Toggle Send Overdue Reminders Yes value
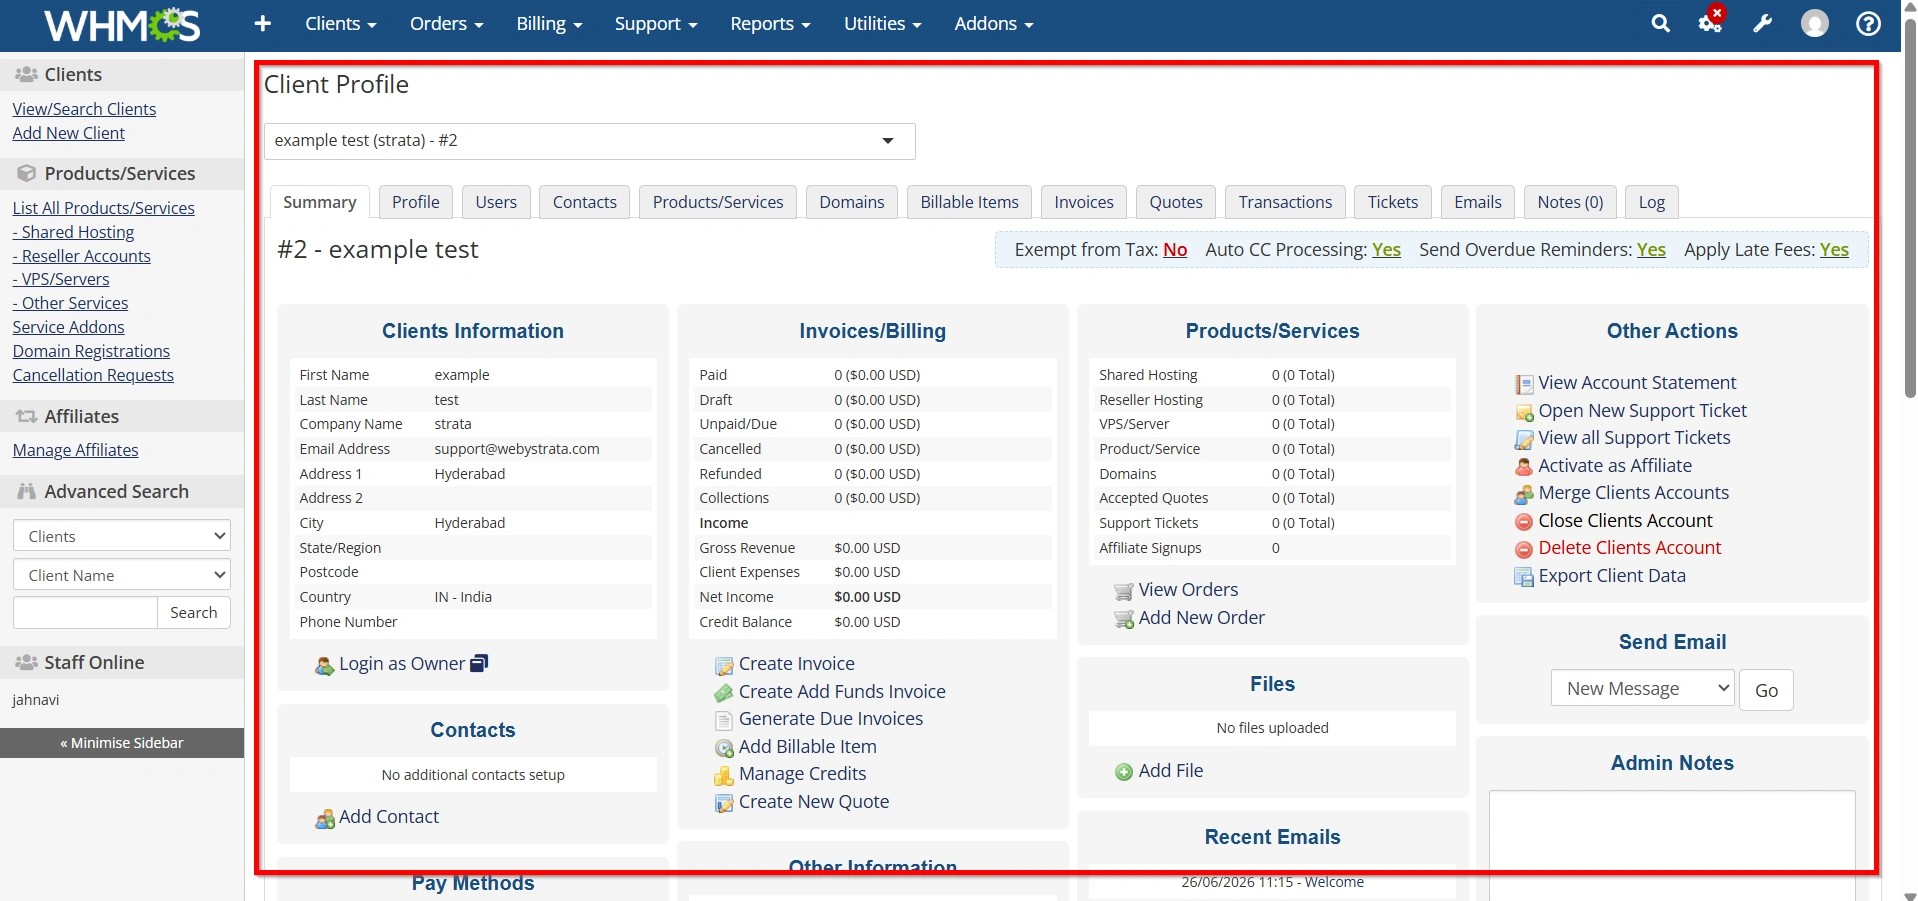The width and height of the screenshot is (1918, 901). click(1651, 250)
